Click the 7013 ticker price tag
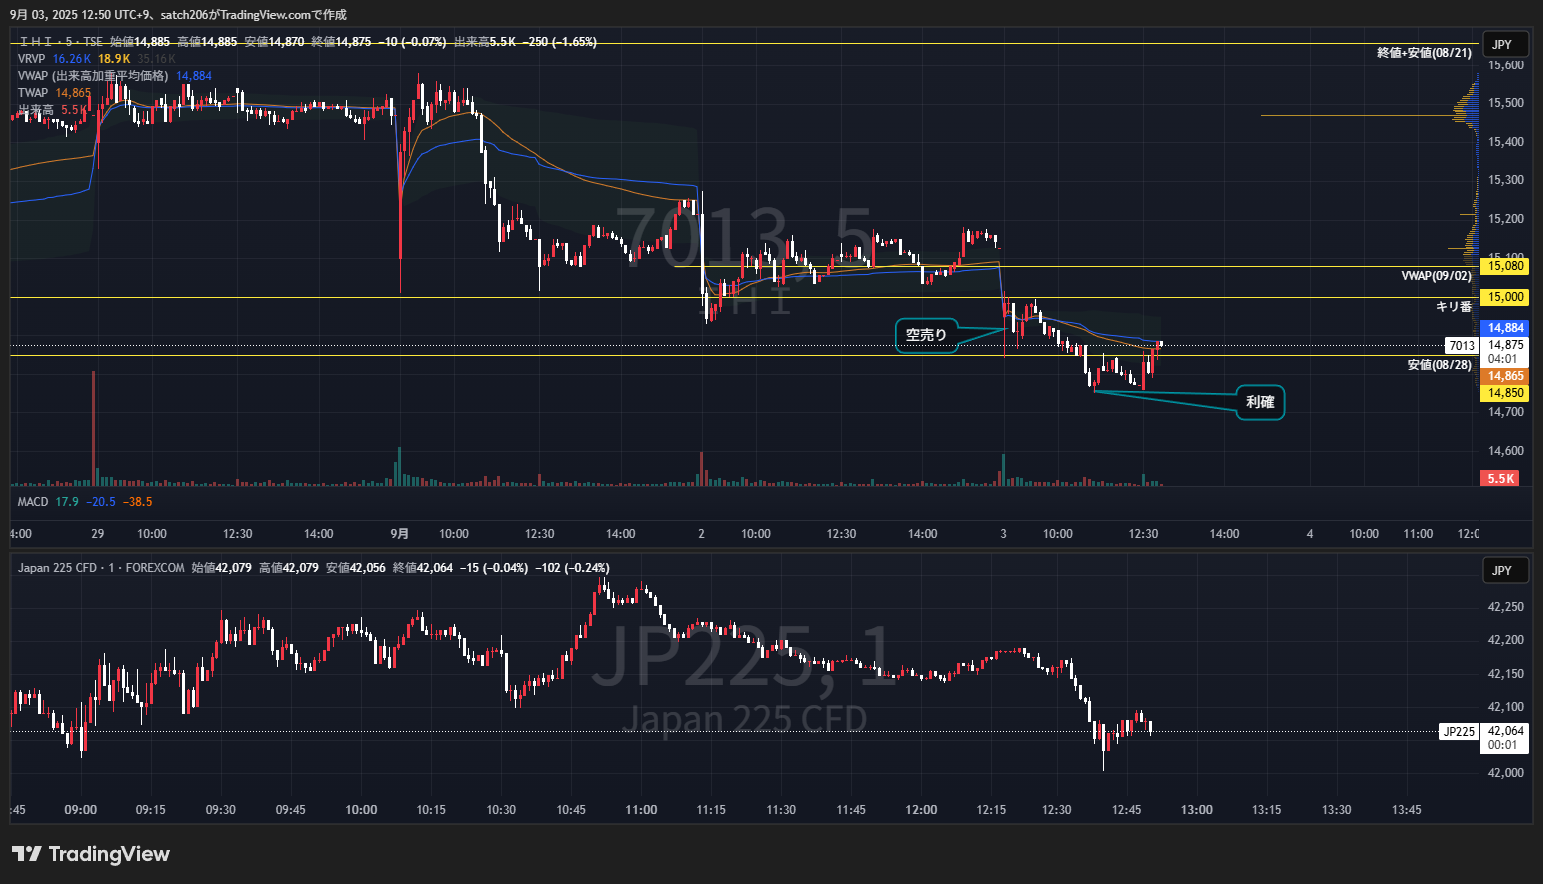This screenshot has height=884, width=1543. pos(1462,346)
